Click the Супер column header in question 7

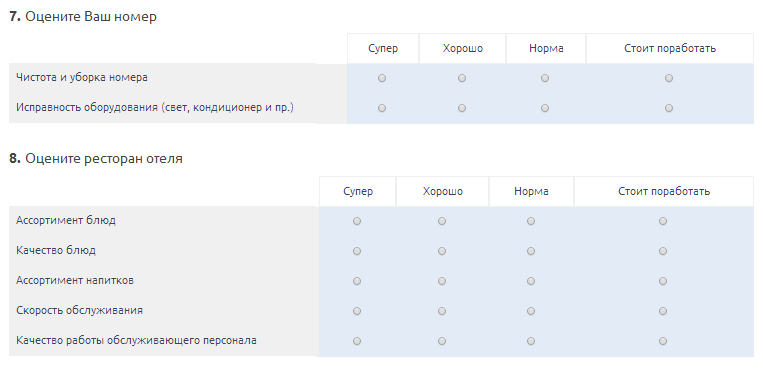coord(383,49)
